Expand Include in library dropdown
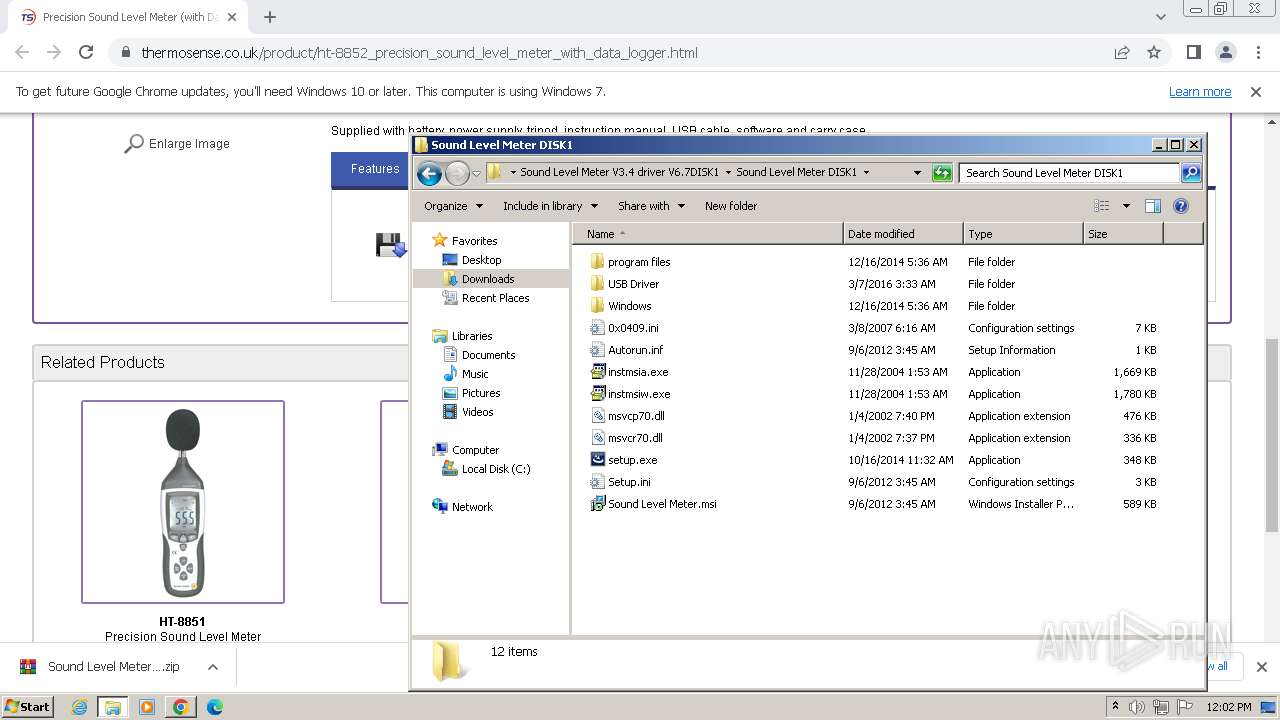This screenshot has width=1280, height=720. pyautogui.click(x=550, y=206)
